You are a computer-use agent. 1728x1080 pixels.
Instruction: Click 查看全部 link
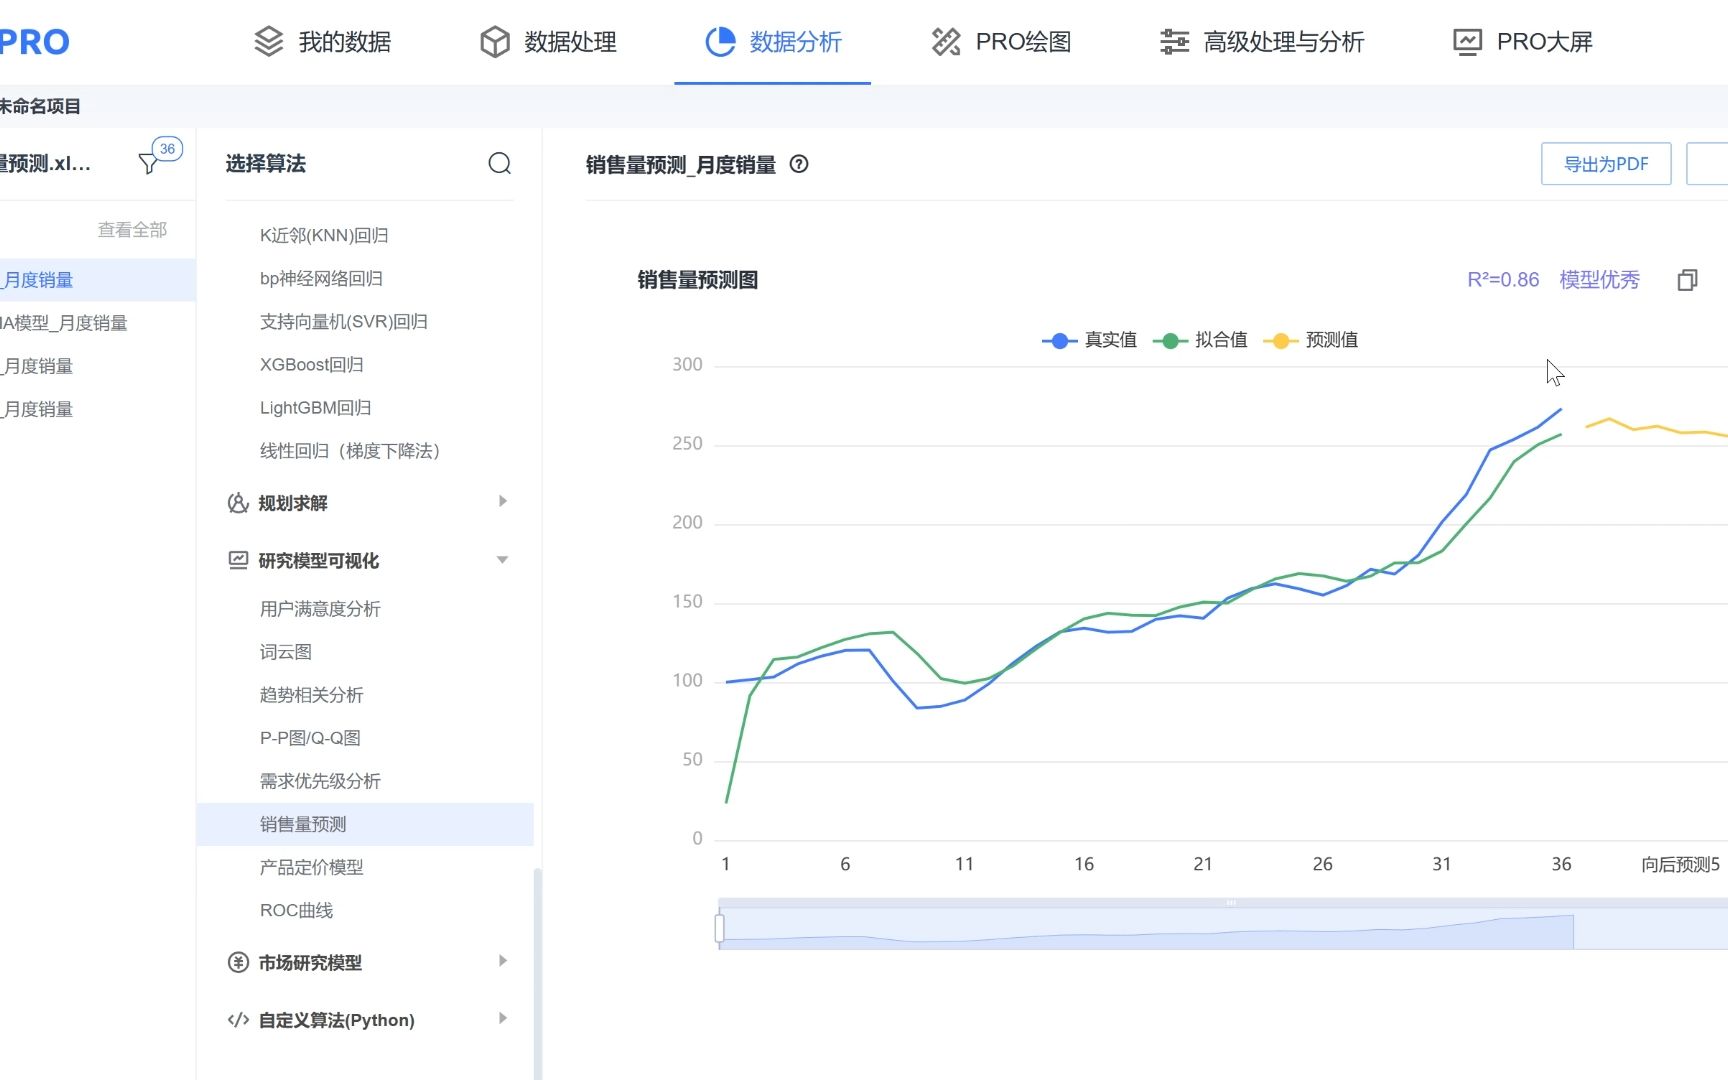tap(132, 230)
